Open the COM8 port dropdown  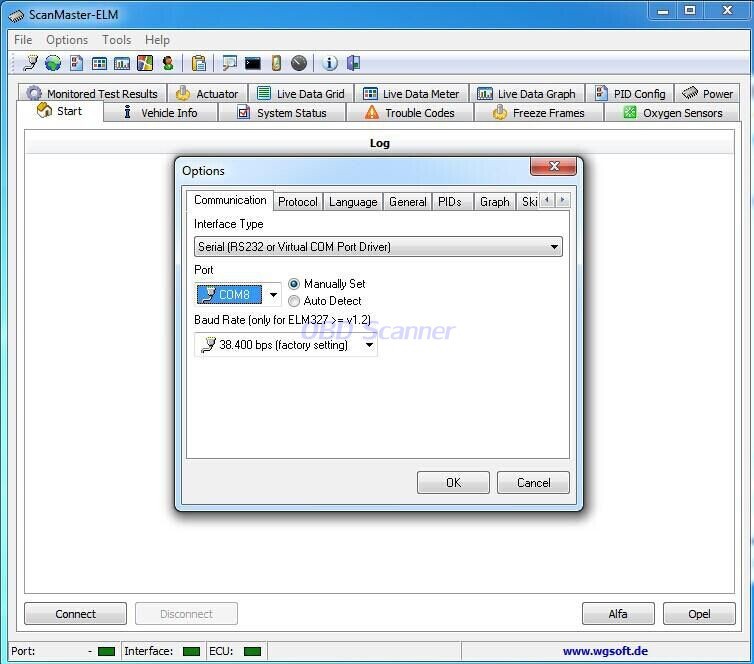coord(273,295)
